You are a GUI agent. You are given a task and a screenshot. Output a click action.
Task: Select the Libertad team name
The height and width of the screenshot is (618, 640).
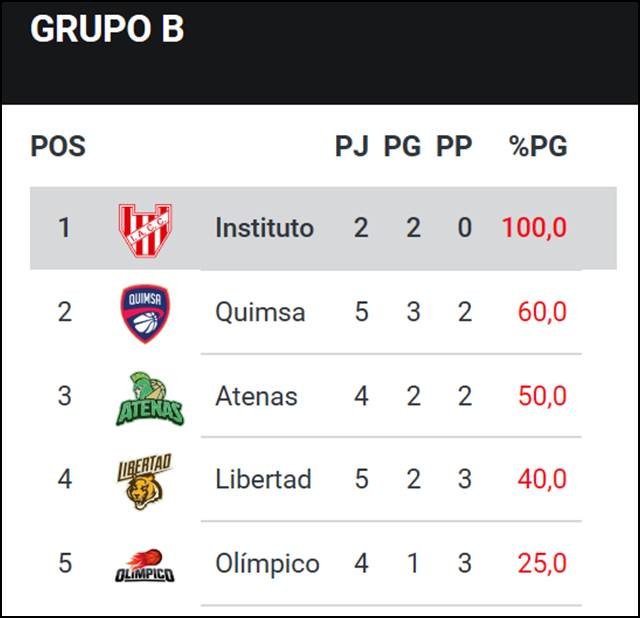tap(263, 479)
